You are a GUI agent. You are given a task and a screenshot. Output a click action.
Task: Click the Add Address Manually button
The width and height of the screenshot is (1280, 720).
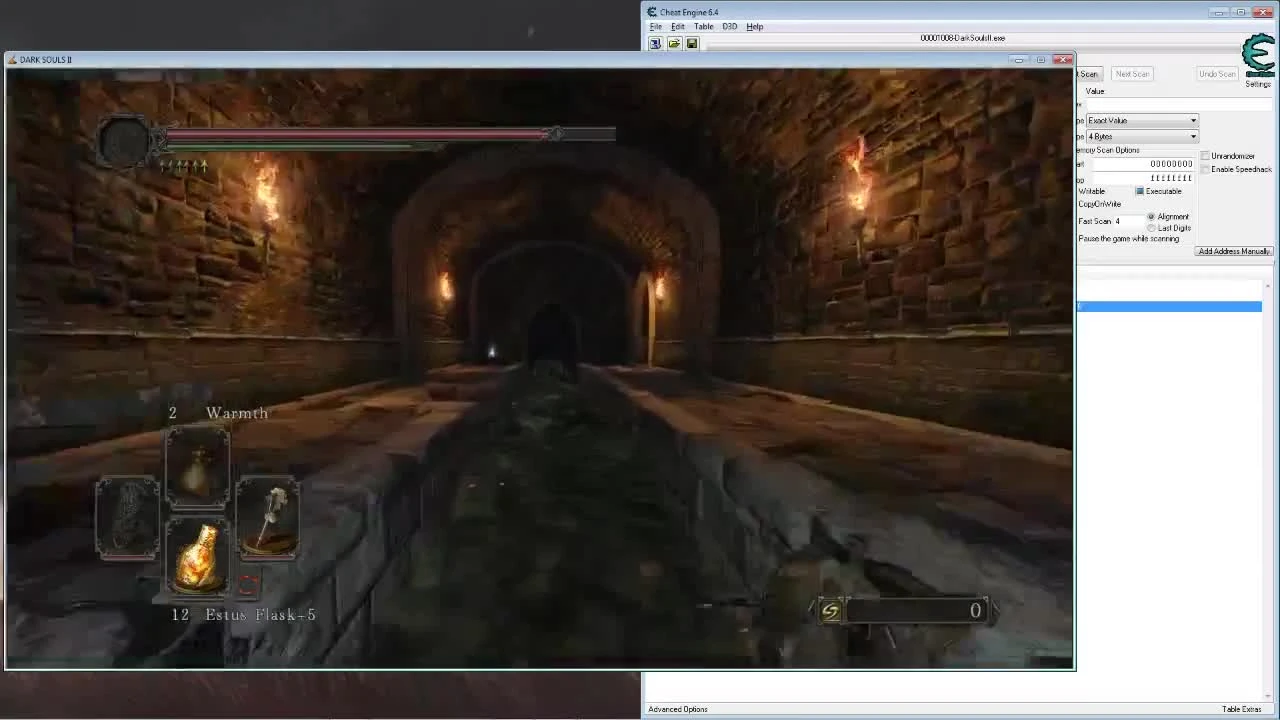point(1233,251)
